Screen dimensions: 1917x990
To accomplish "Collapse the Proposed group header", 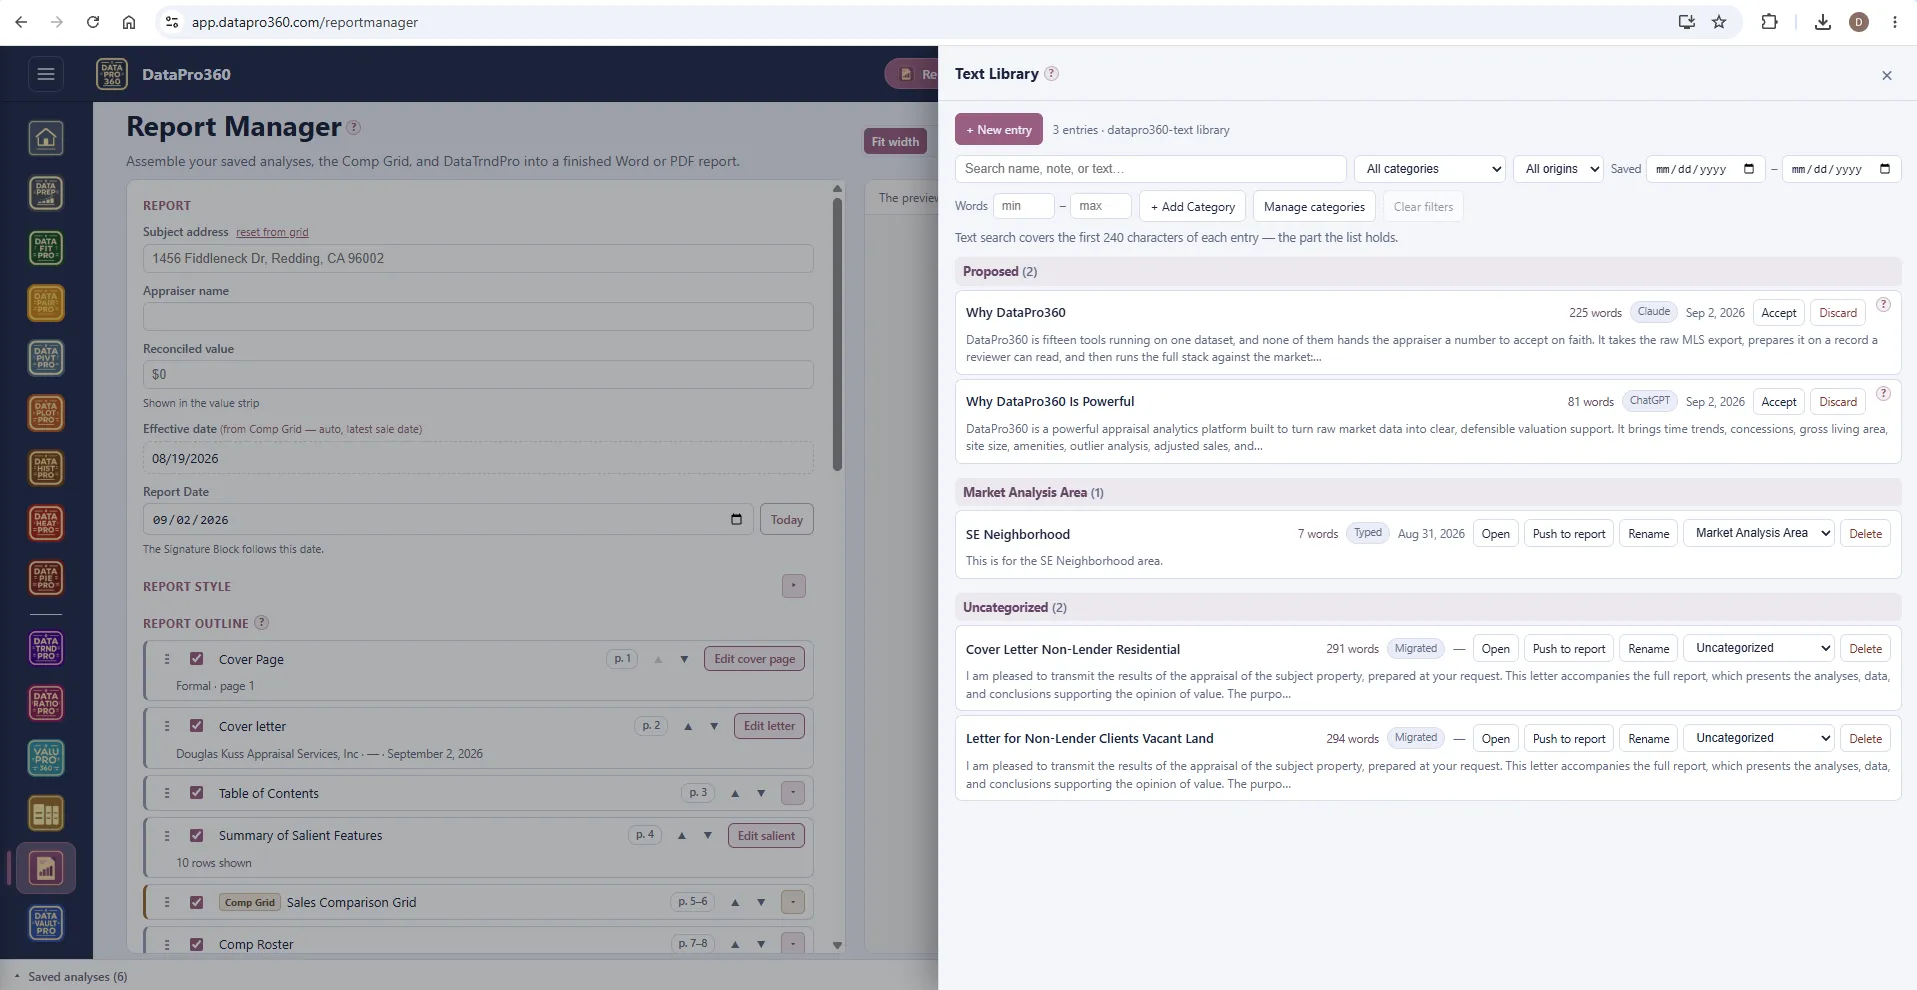I will pos(1428,272).
